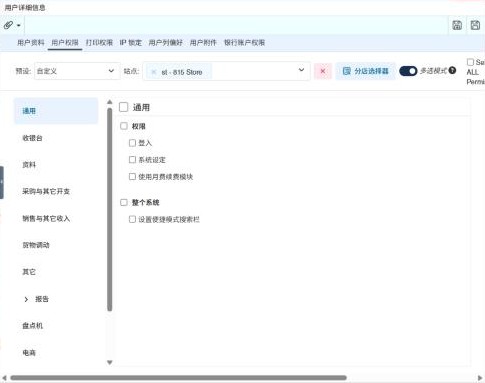Check the 通用 header checkbox

tap(124, 107)
